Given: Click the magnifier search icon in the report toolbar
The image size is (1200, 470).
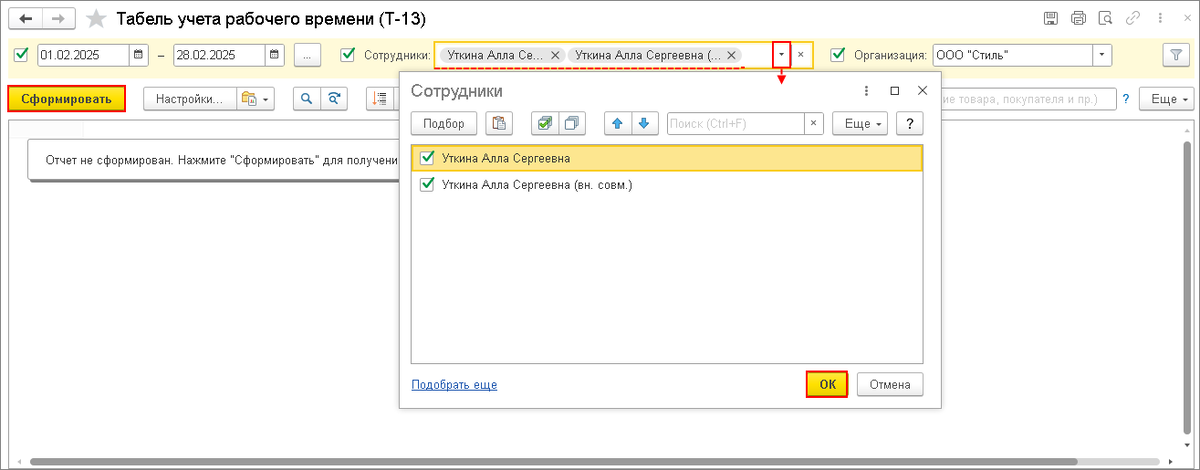Looking at the screenshot, I should coord(306,99).
